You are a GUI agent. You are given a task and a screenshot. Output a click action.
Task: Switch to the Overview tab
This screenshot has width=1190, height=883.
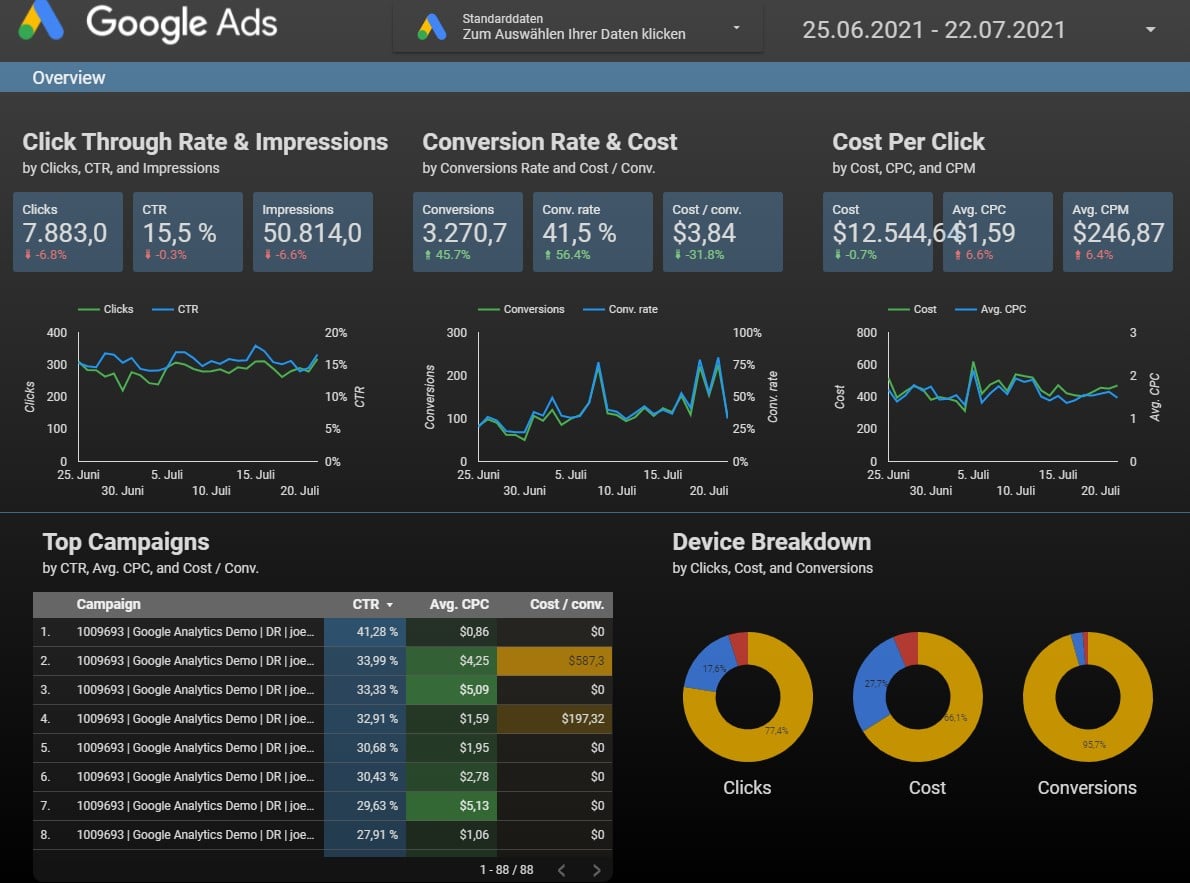69,77
